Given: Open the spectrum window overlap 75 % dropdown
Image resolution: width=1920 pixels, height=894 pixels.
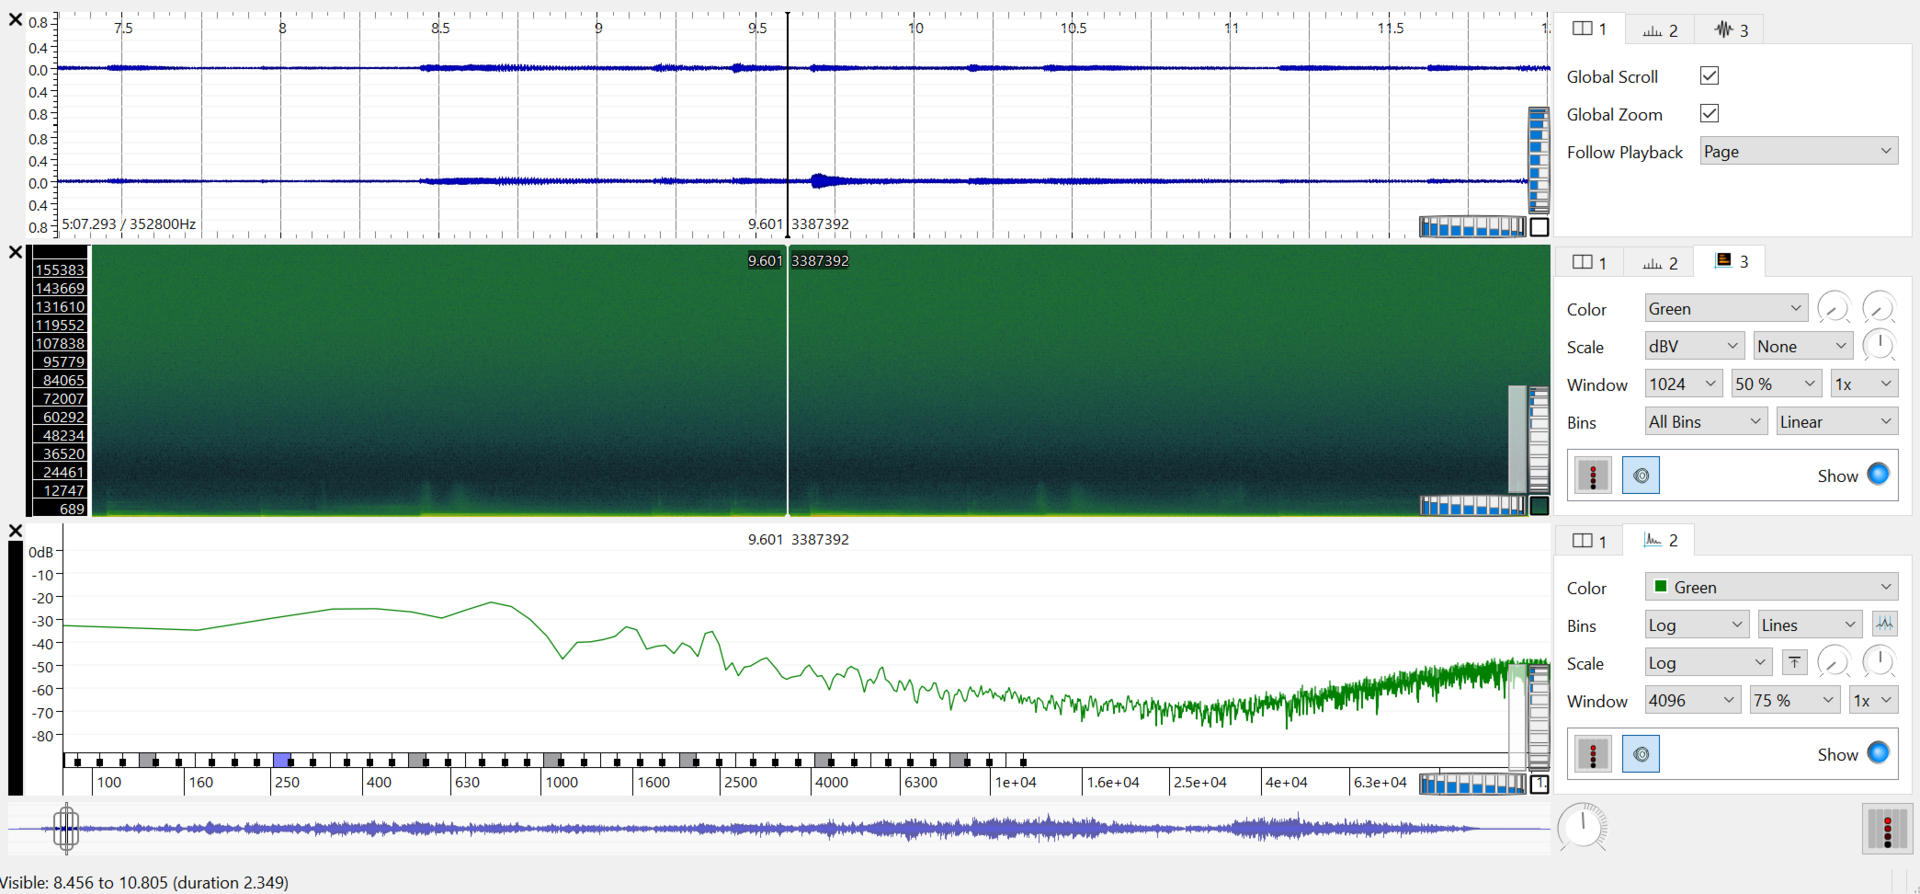Looking at the screenshot, I should pyautogui.click(x=1794, y=701).
